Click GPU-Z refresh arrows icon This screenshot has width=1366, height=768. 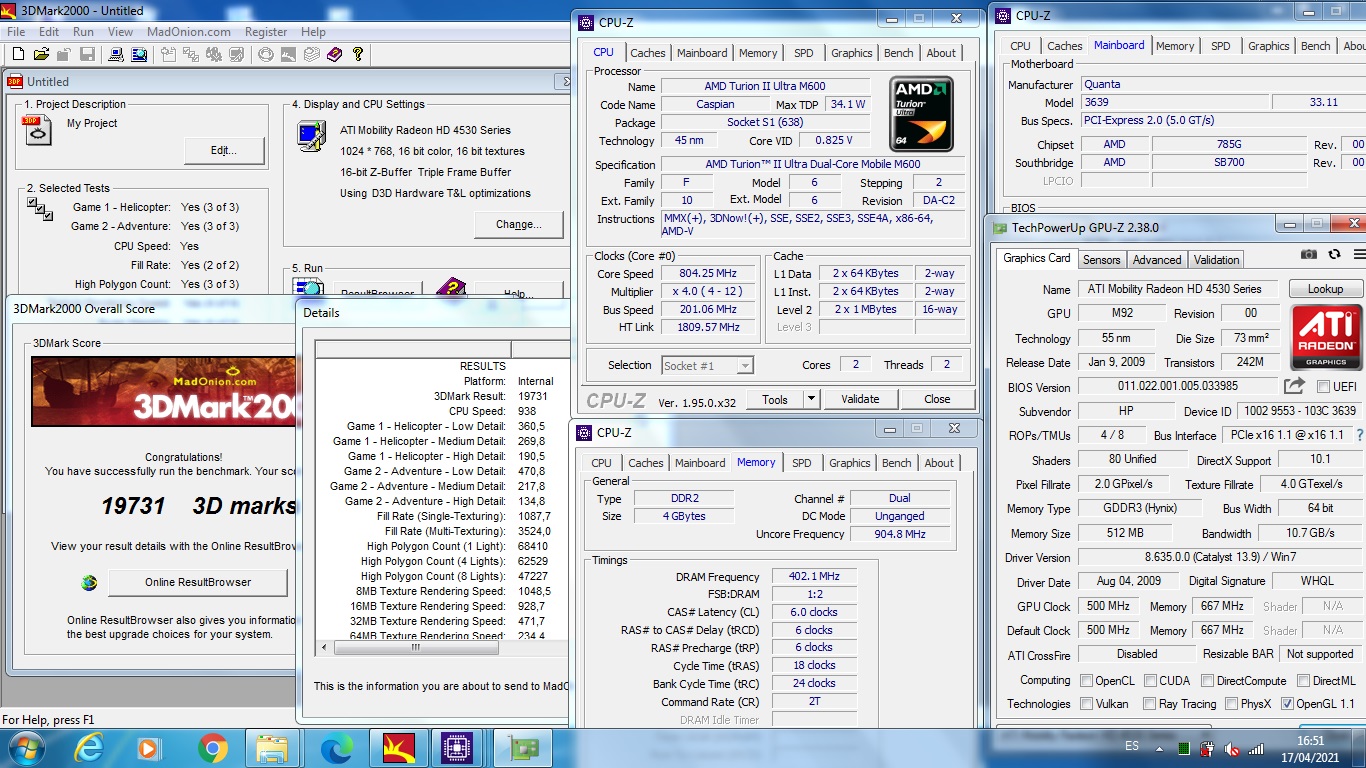tap(1334, 255)
